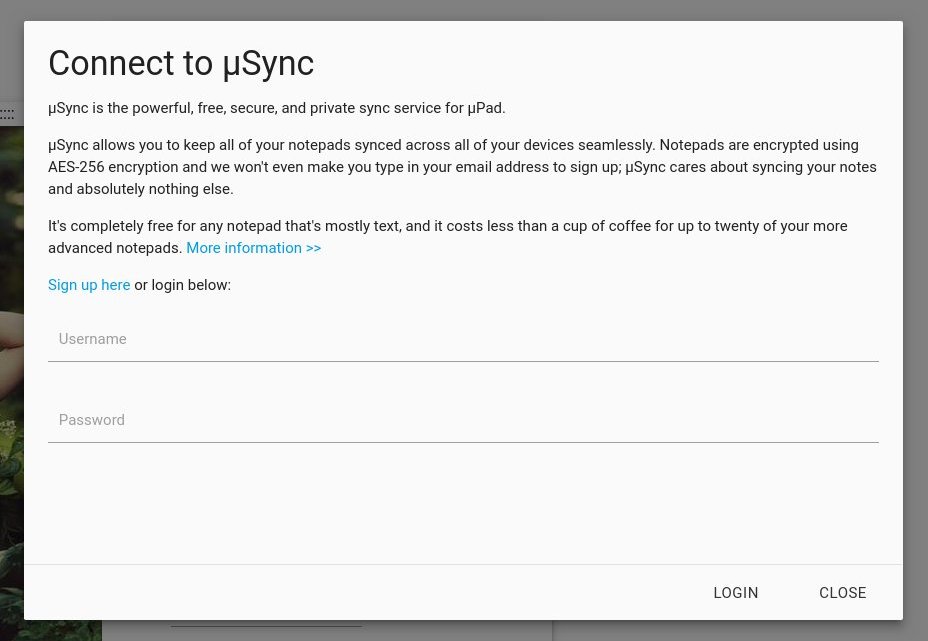Follow the Sign up here link
This screenshot has width=928, height=641.
pyautogui.click(x=89, y=285)
